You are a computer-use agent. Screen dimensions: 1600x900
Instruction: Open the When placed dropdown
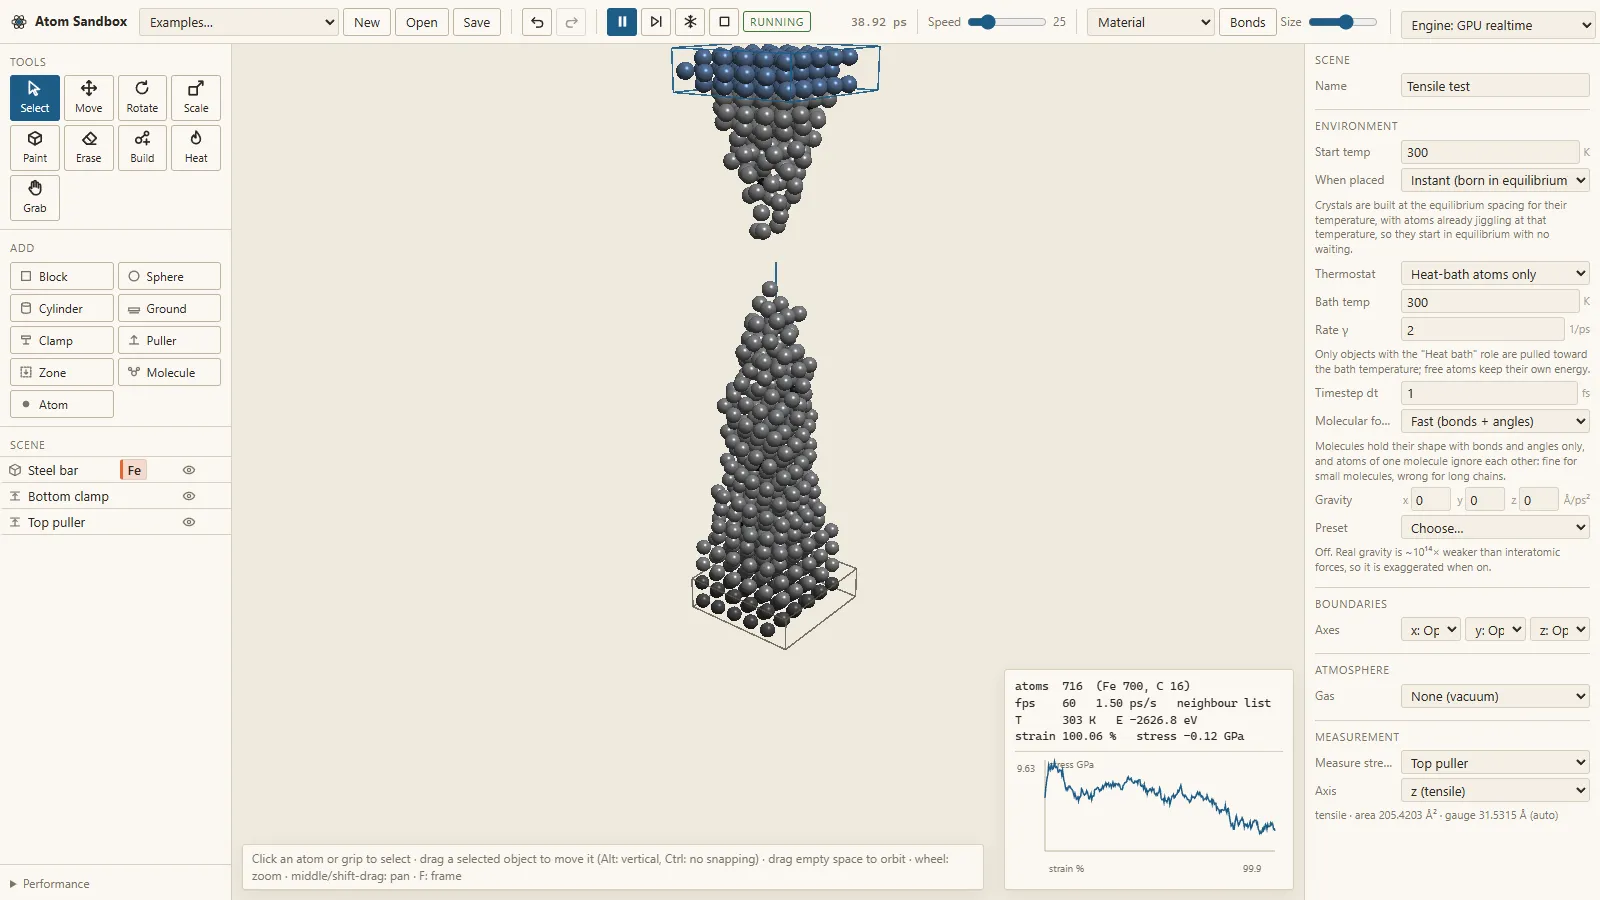click(1495, 180)
